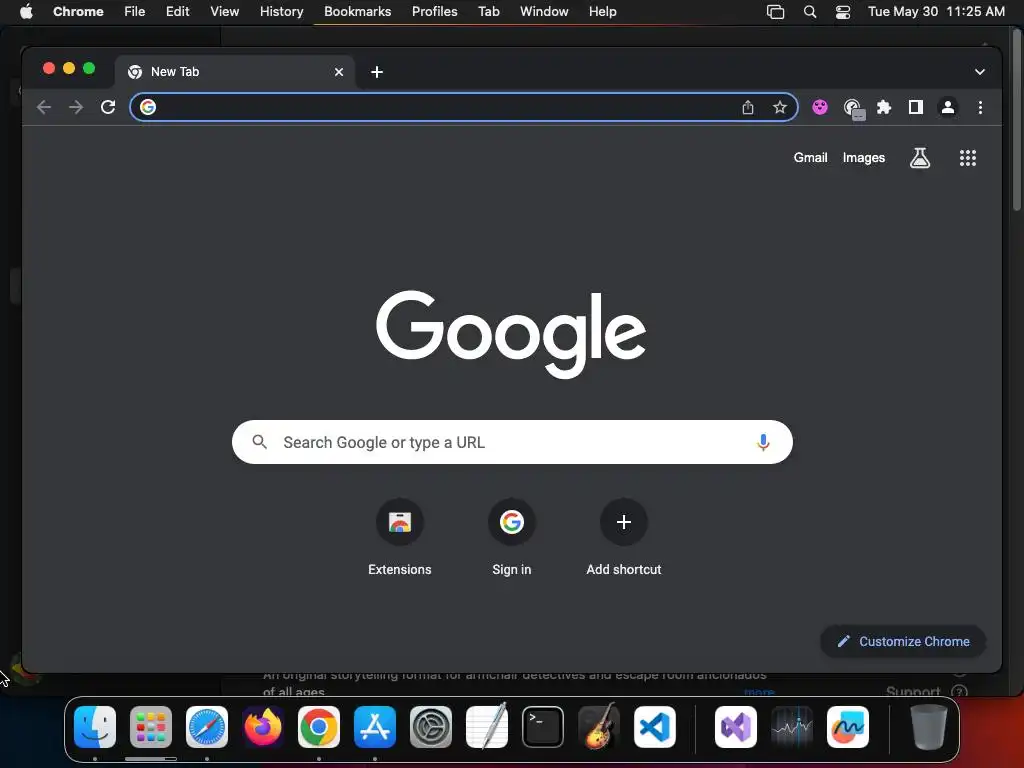Open Spotlight search in menu bar
1024x768 pixels.
[810, 12]
